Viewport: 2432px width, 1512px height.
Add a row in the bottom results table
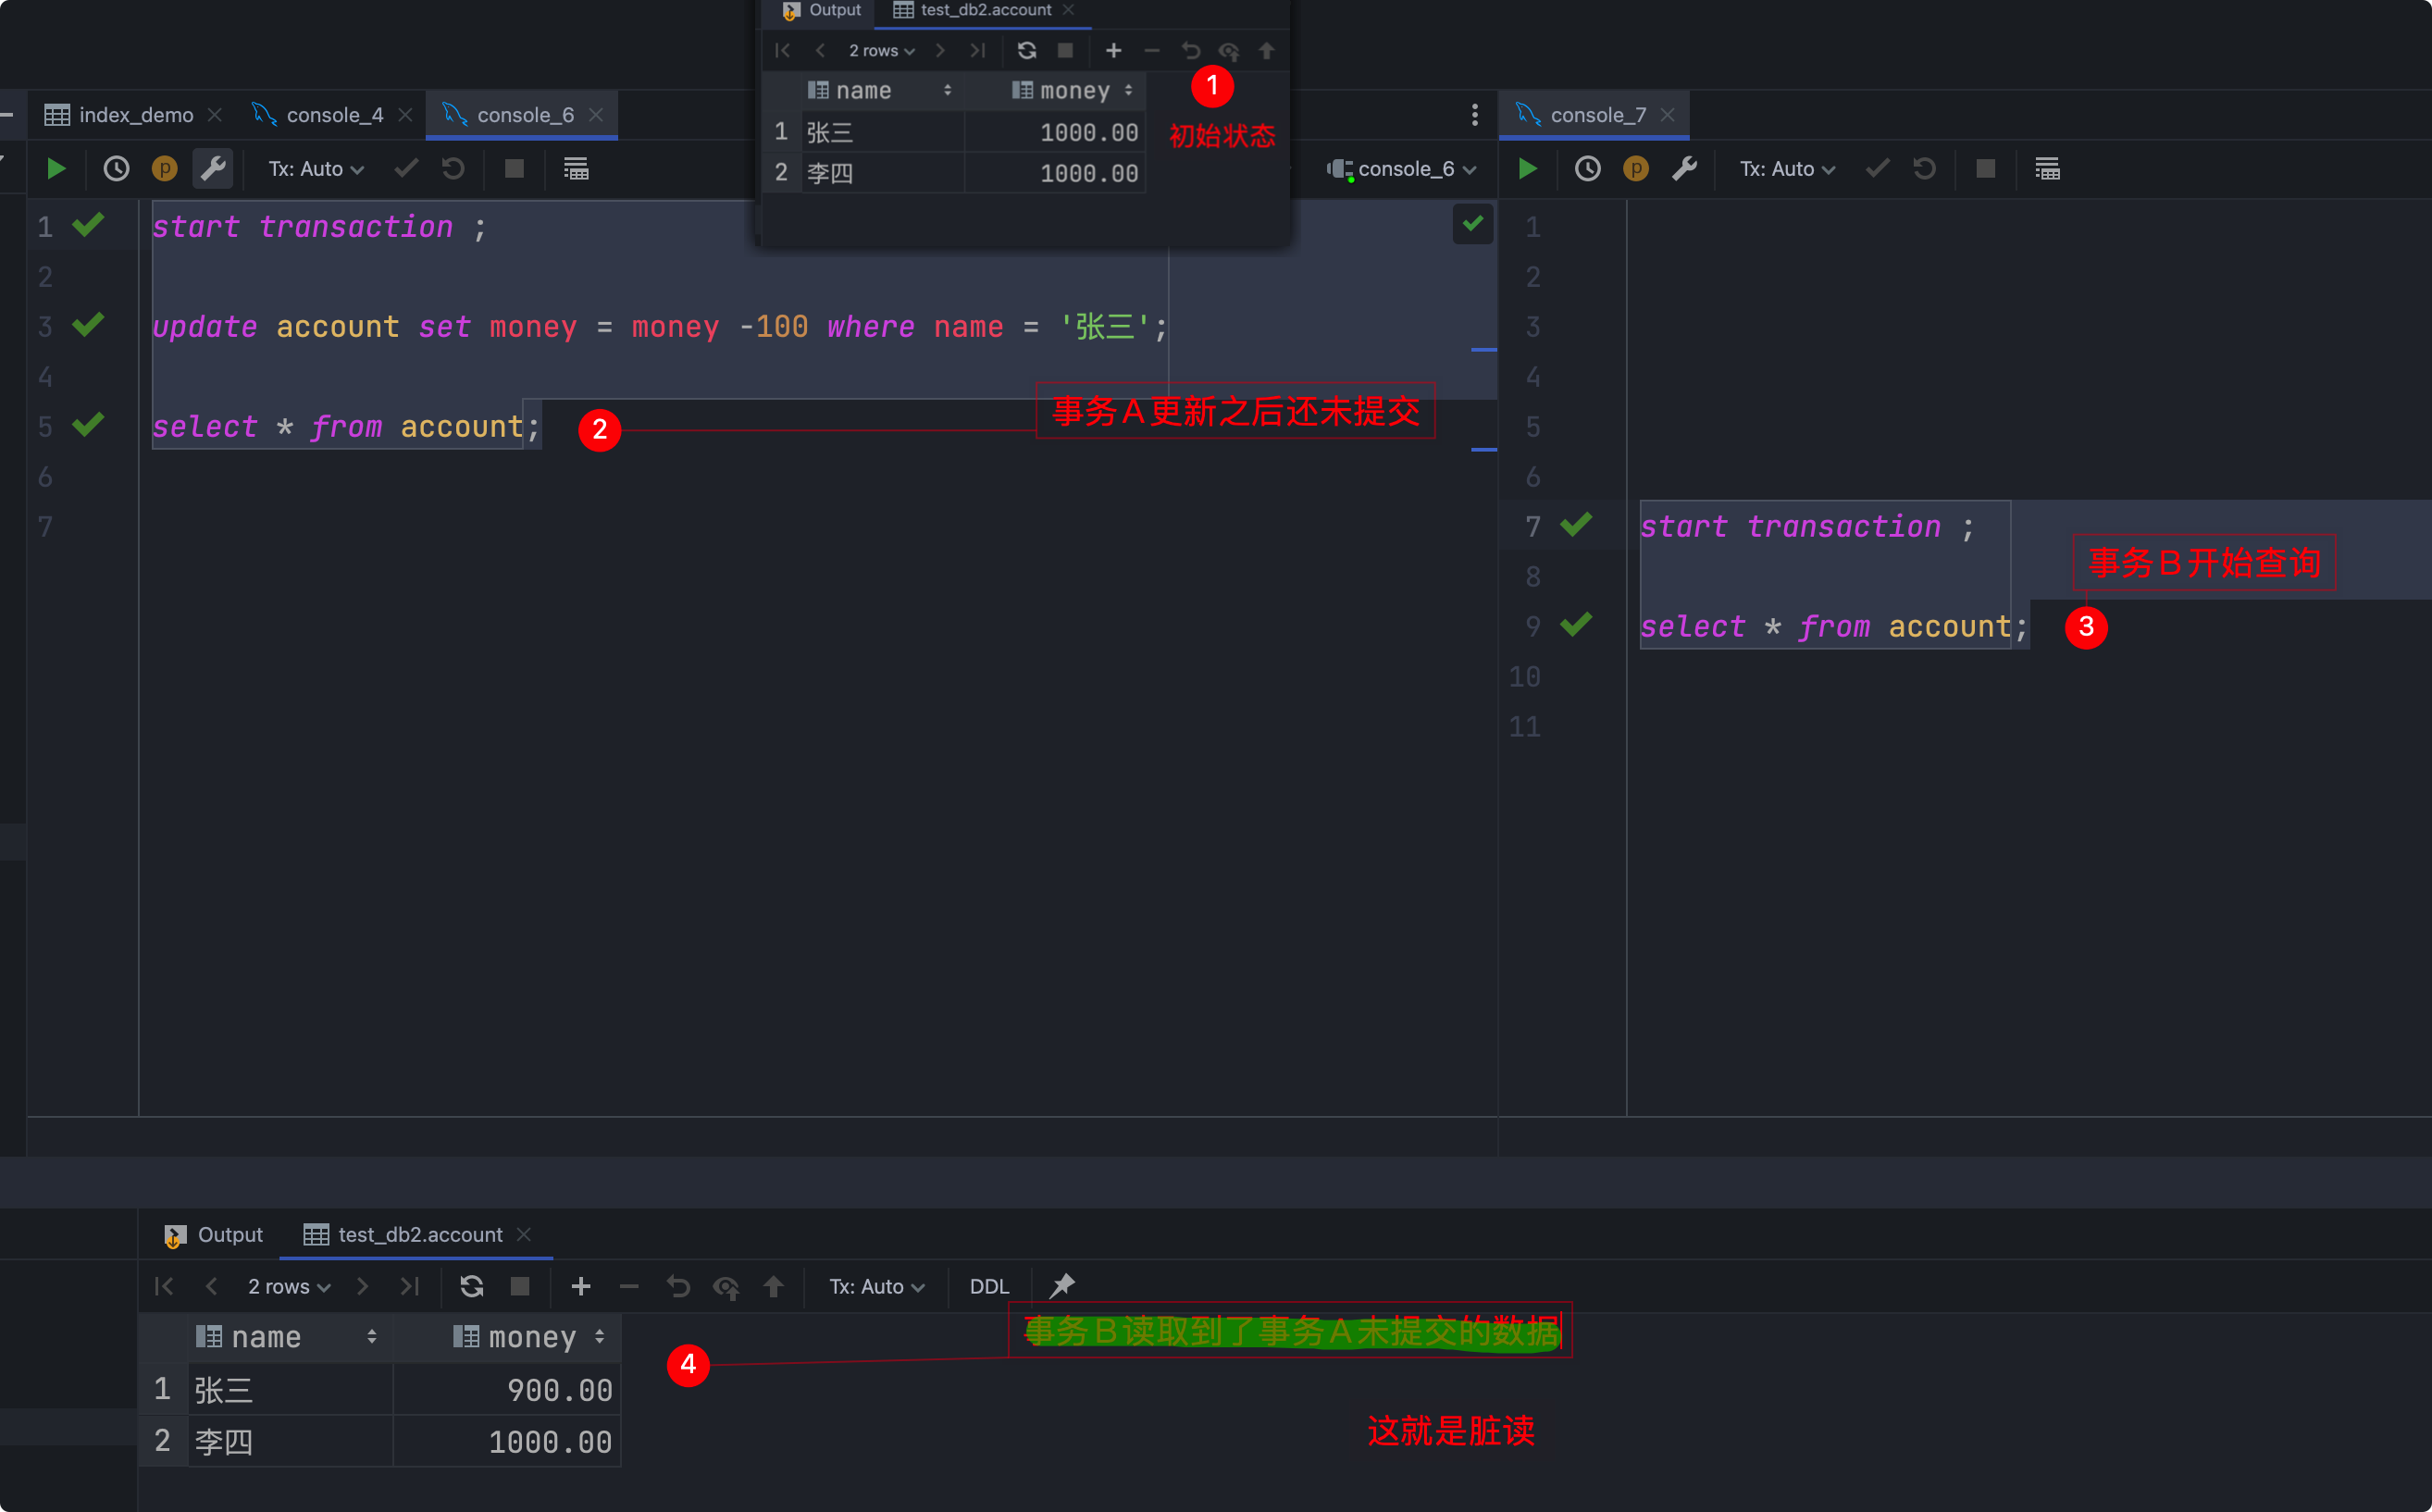(581, 1286)
